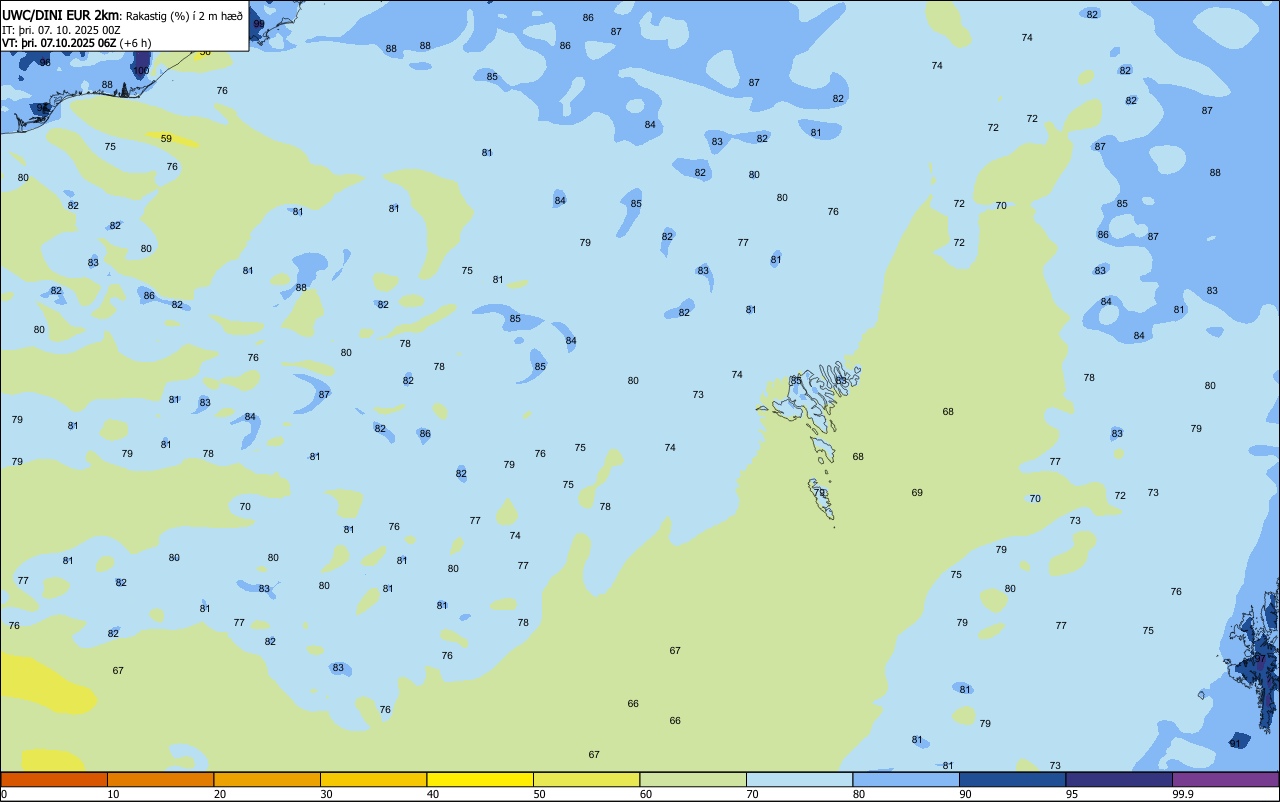This screenshot has width=1280, height=802.
Task: Click the legend tick label "99.9"
Action: coord(1183,794)
